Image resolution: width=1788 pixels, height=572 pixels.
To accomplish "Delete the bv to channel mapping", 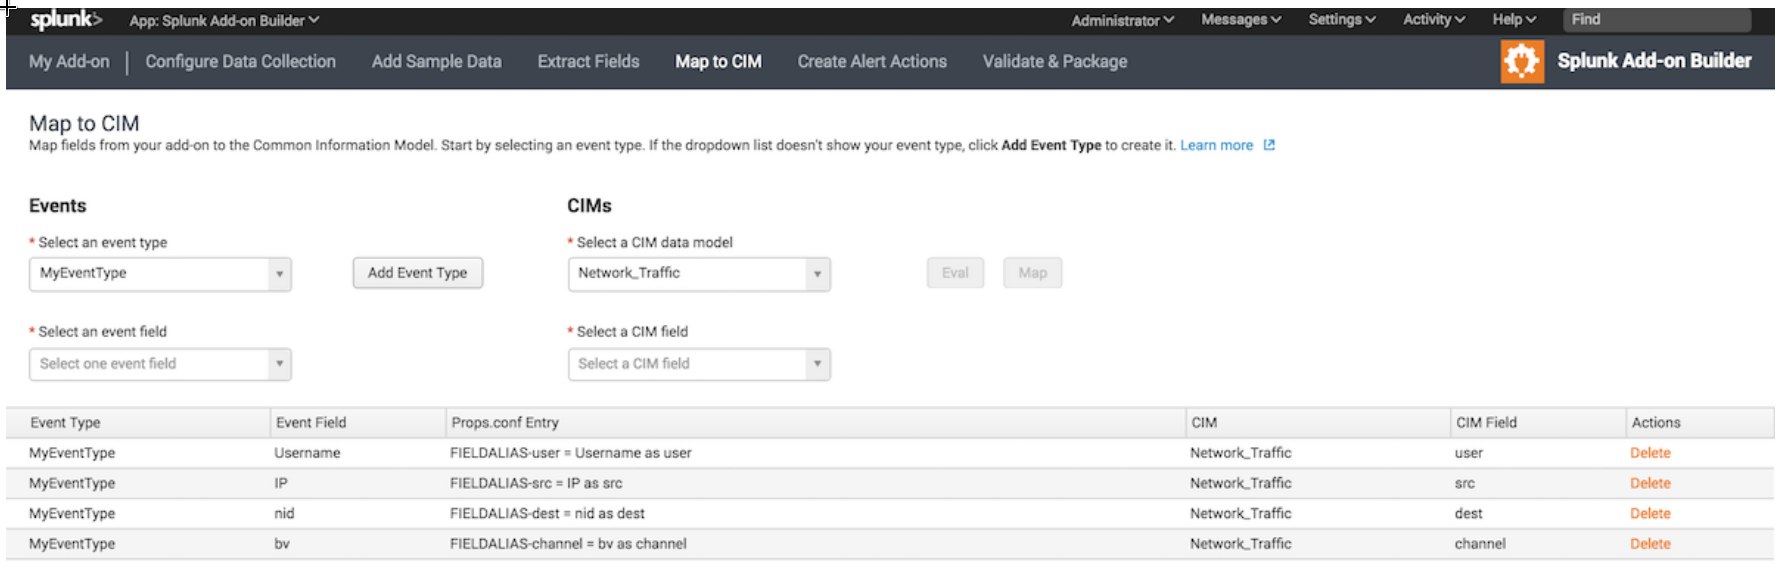I will coord(1650,544).
